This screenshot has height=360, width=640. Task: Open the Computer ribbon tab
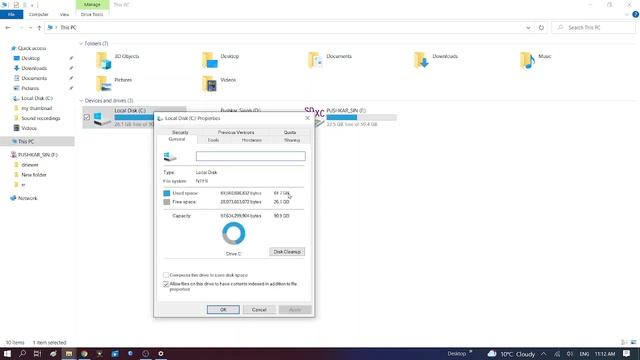[x=38, y=14]
